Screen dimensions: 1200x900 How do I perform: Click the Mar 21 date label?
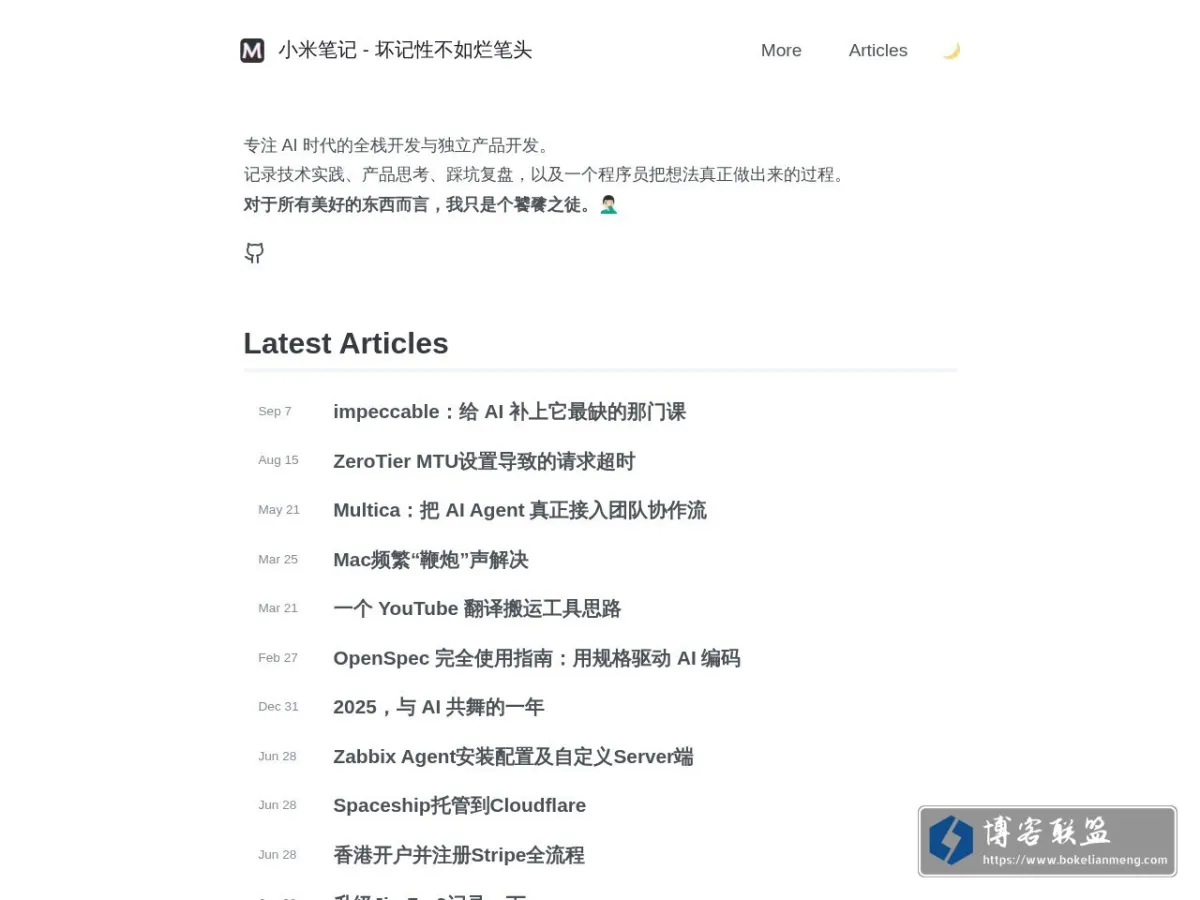(x=278, y=609)
